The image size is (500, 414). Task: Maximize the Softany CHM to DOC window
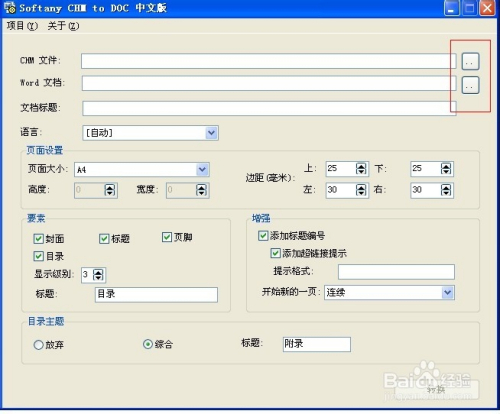469,8
